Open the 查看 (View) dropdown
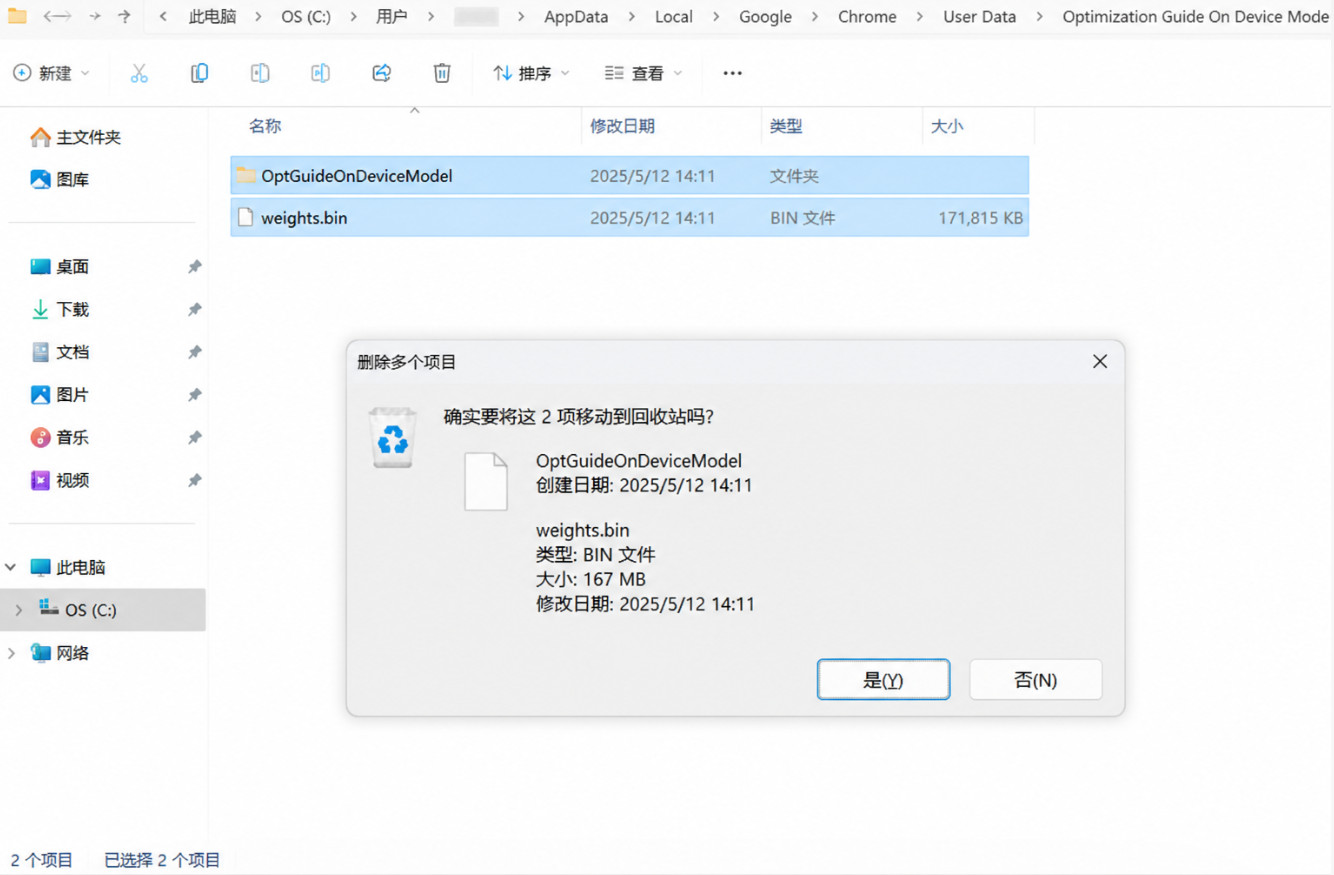Screen dimensions: 1334x875 [x=644, y=73]
